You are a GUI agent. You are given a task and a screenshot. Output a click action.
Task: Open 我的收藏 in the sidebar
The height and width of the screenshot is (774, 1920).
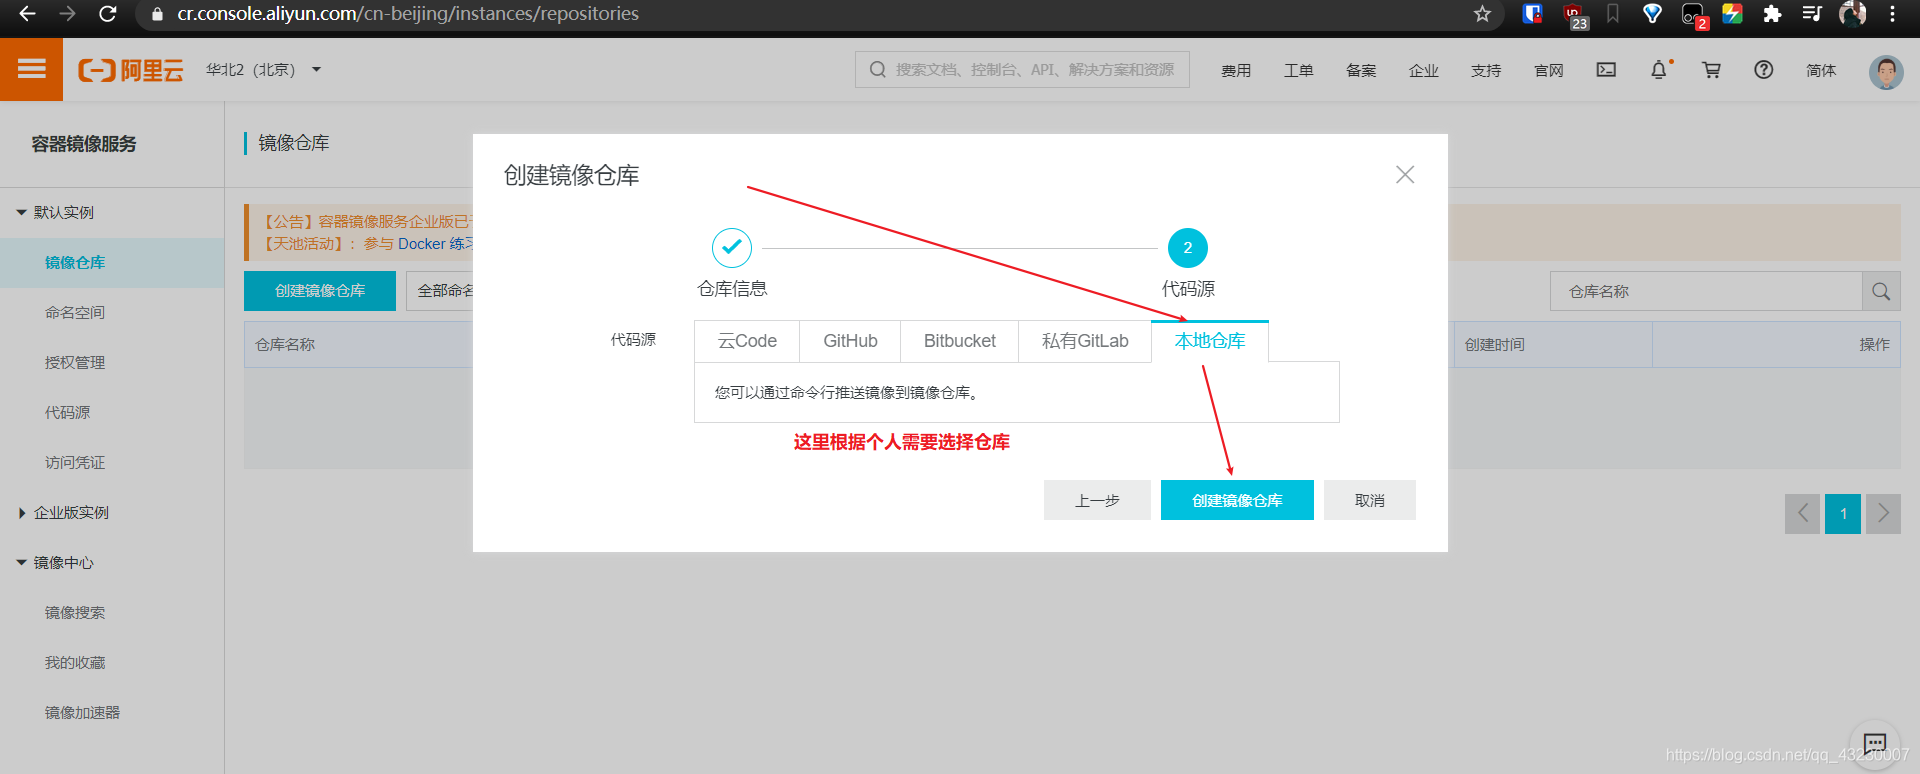click(x=75, y=662)
